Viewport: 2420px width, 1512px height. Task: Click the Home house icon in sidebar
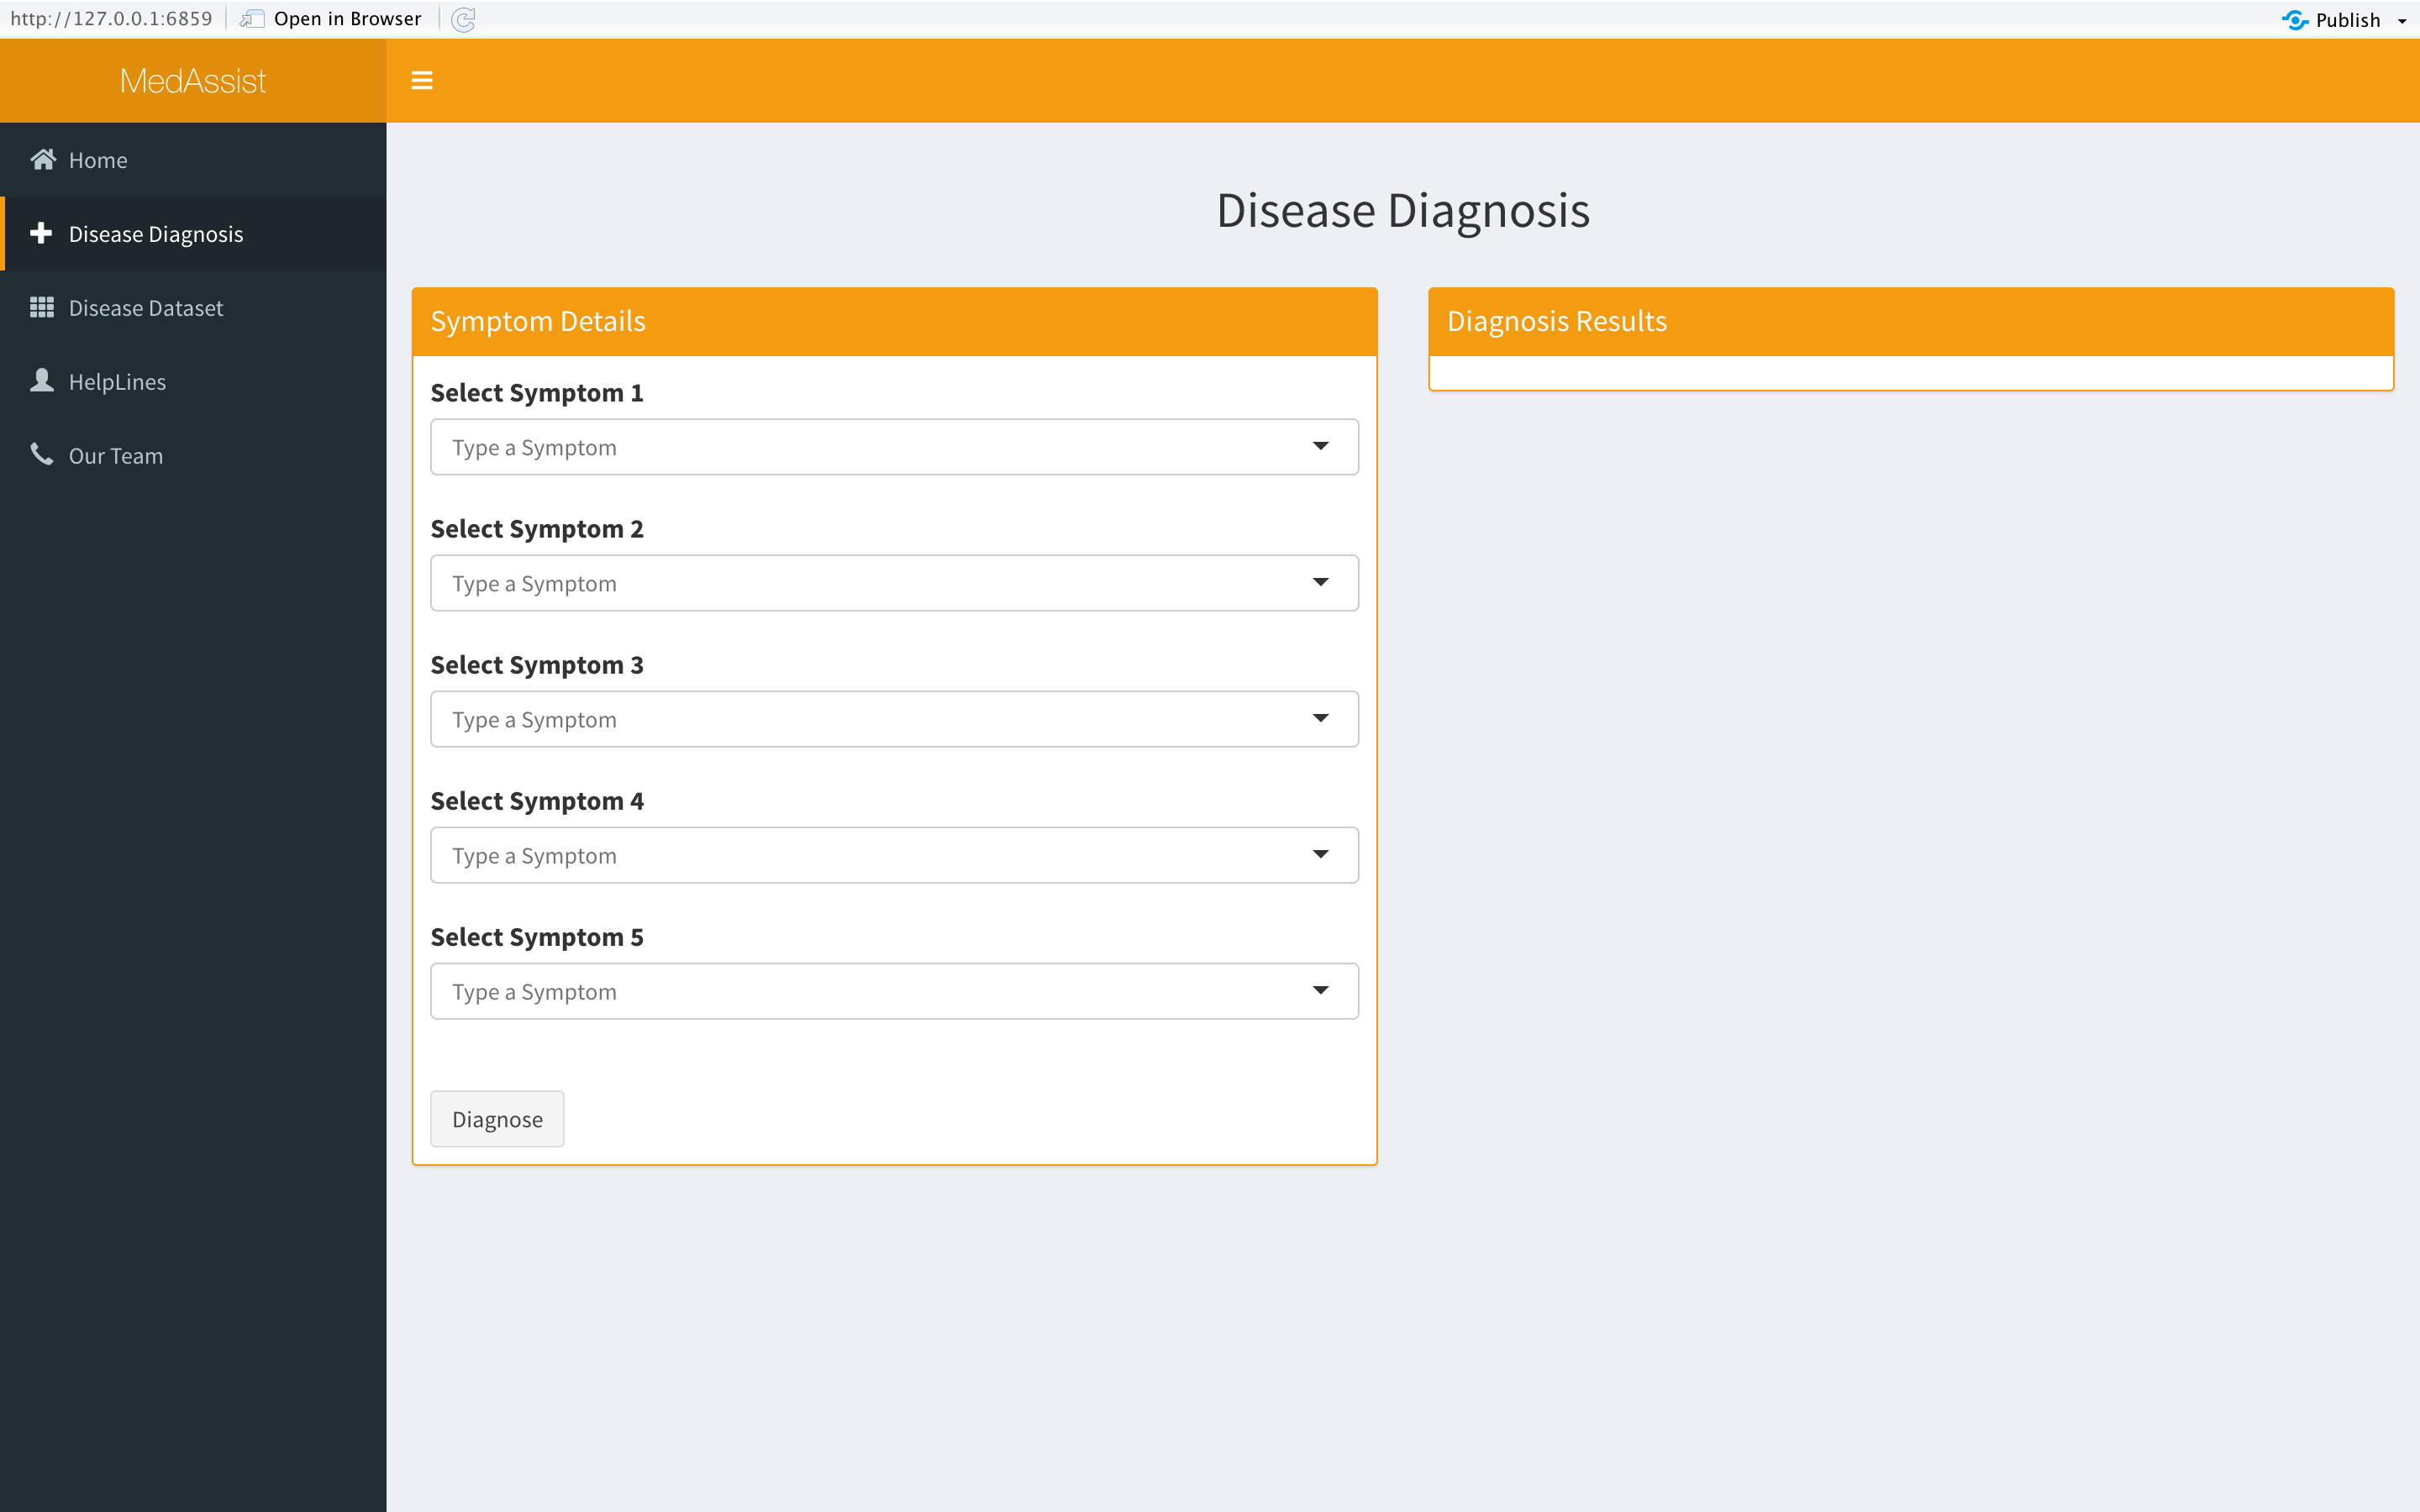(42, 160)
